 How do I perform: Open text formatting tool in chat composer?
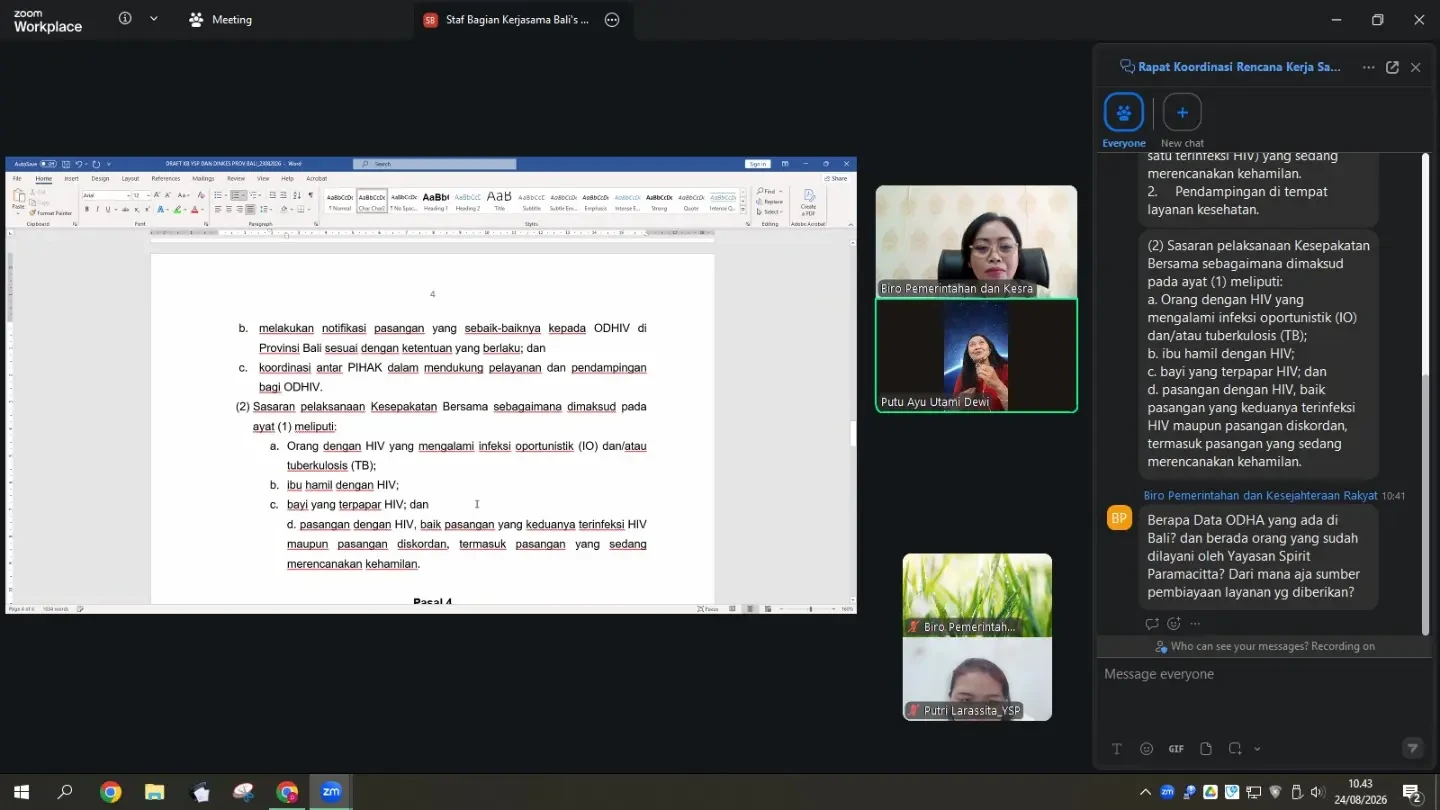[x=1117, y=749]
